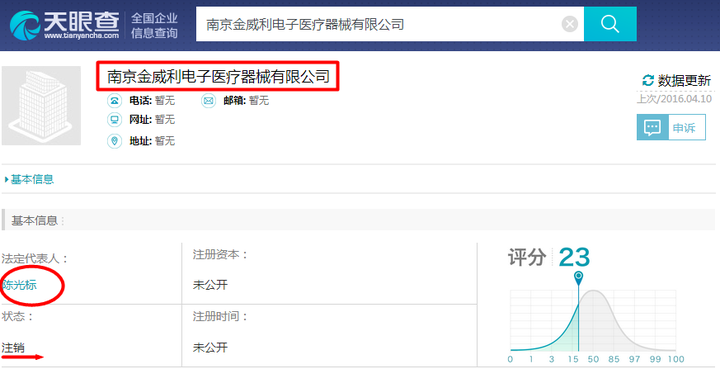Image resolution: width=720 pixels, height=369 pixels.
Task: Click the 未公开 value under 注册资本
Action: tap(210, 285)
